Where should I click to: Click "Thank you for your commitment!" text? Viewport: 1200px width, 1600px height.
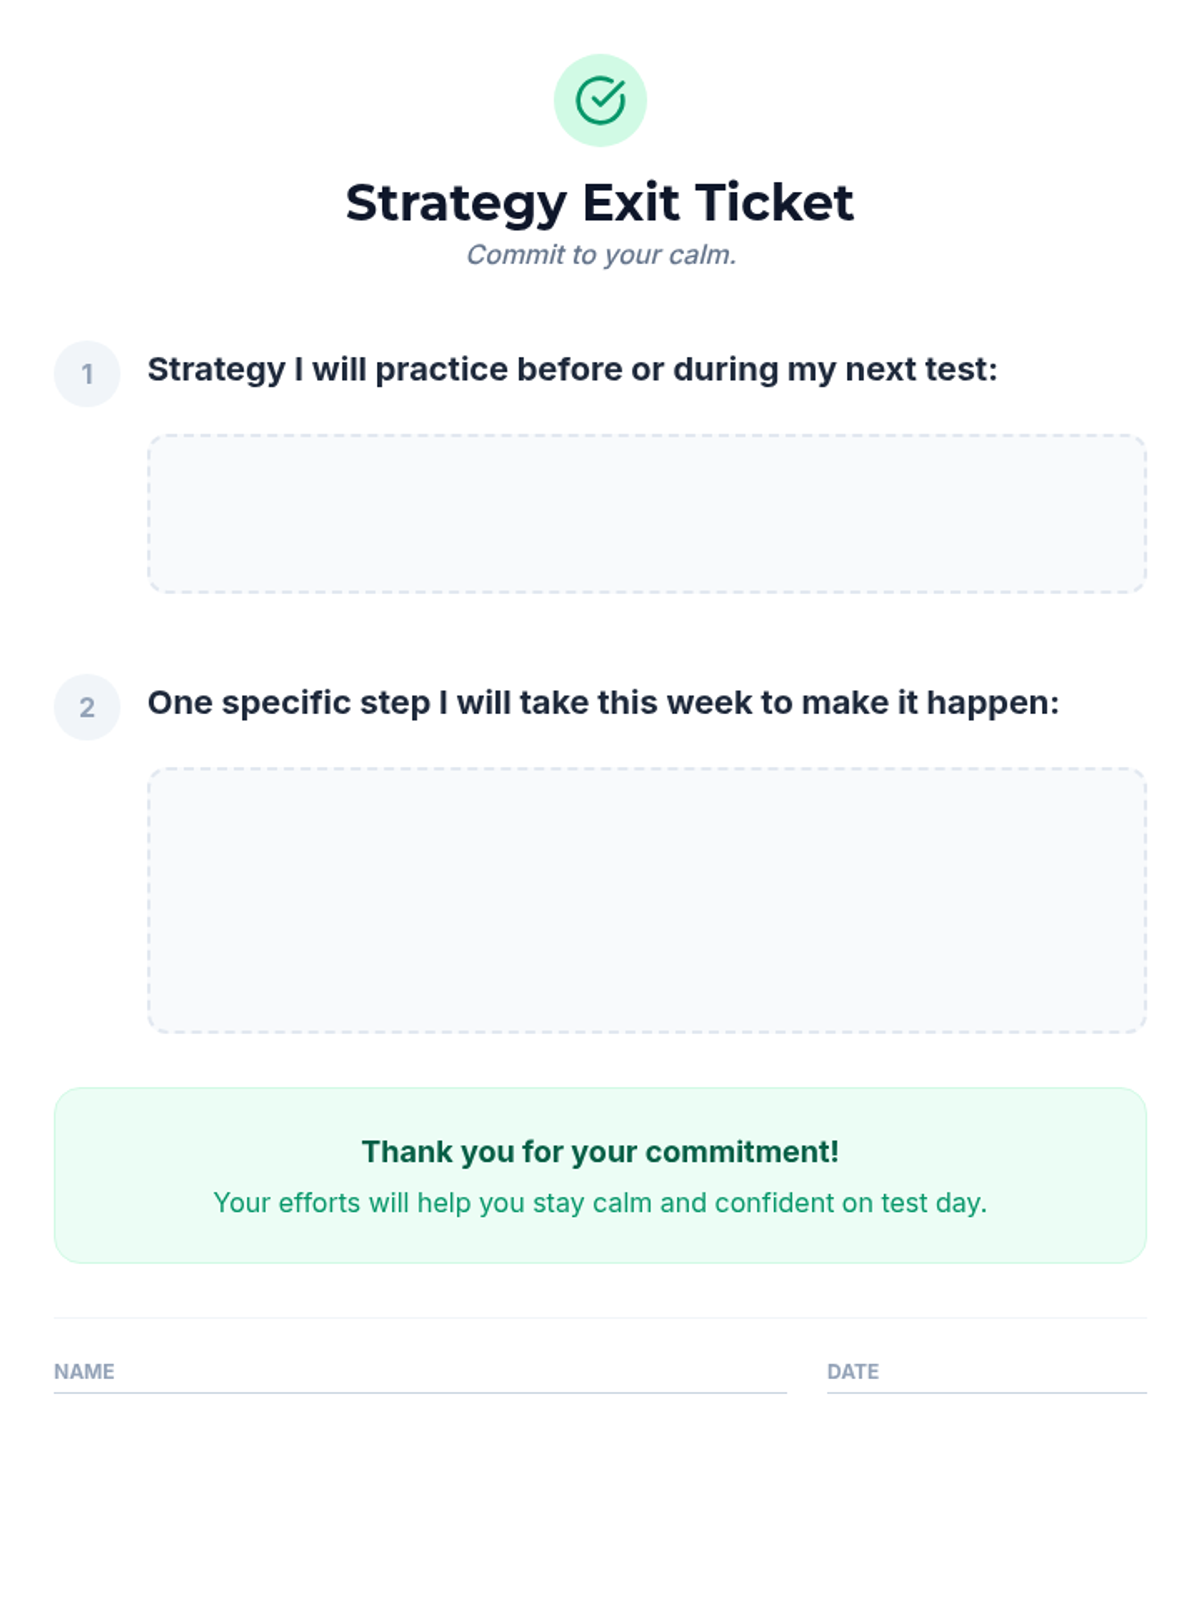coord(600,1152)
